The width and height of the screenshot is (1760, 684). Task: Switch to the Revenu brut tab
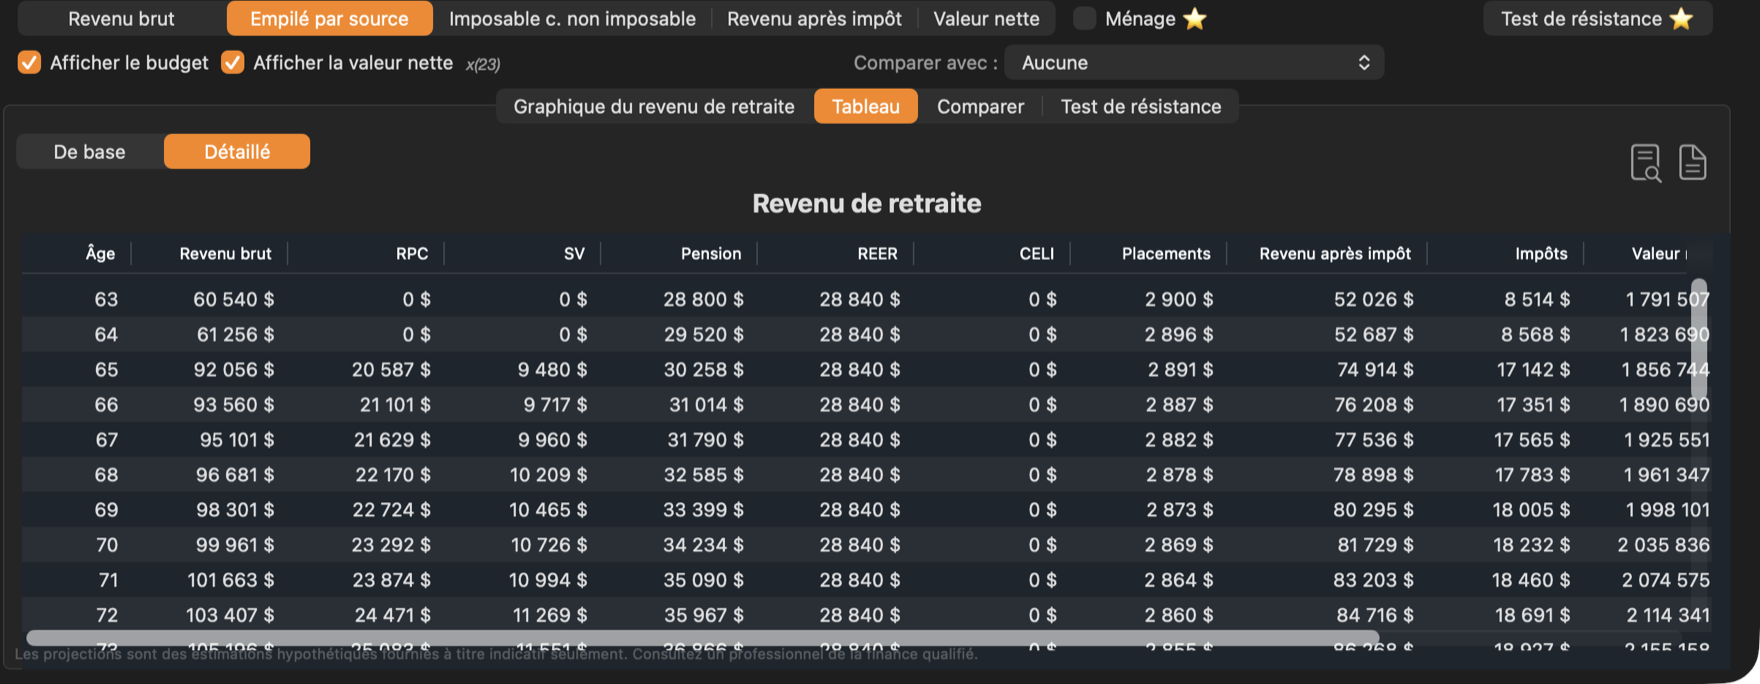(121, 18)
